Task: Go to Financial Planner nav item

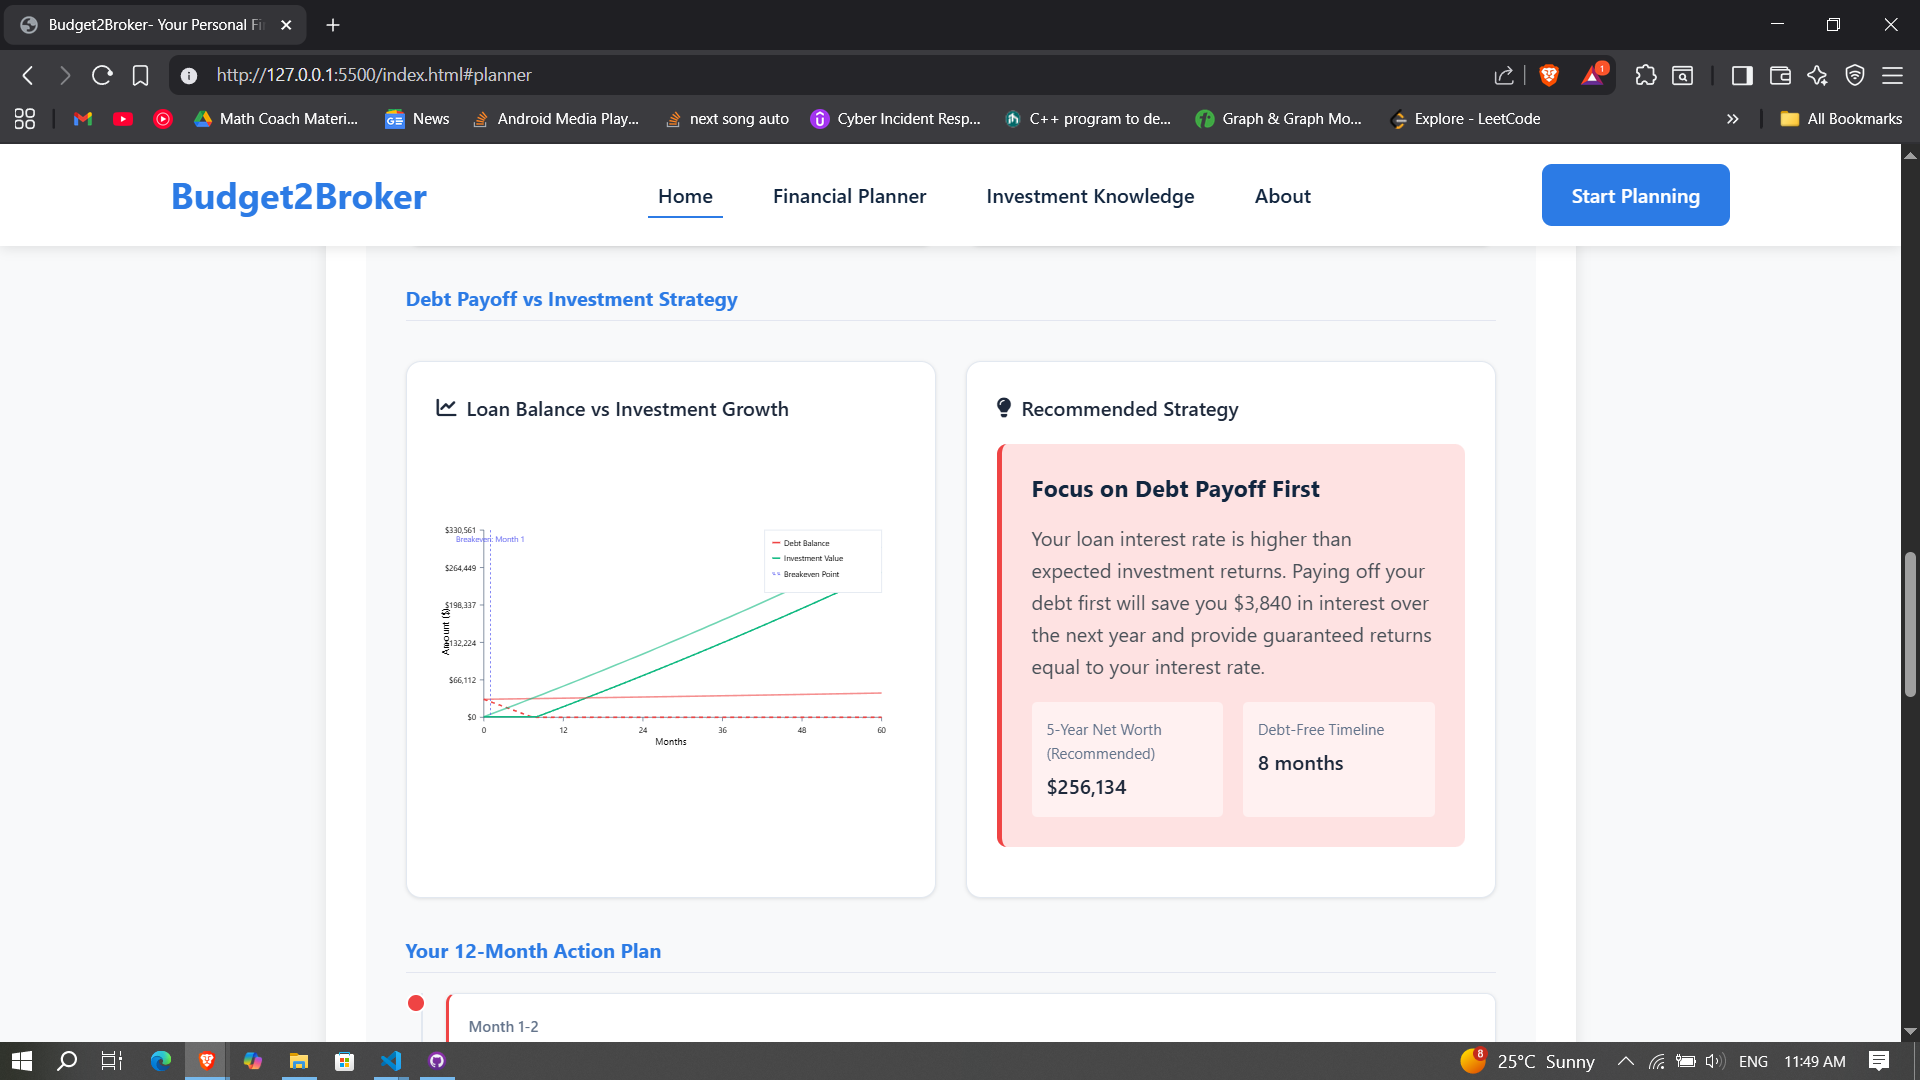Action: tap(849, 196)
